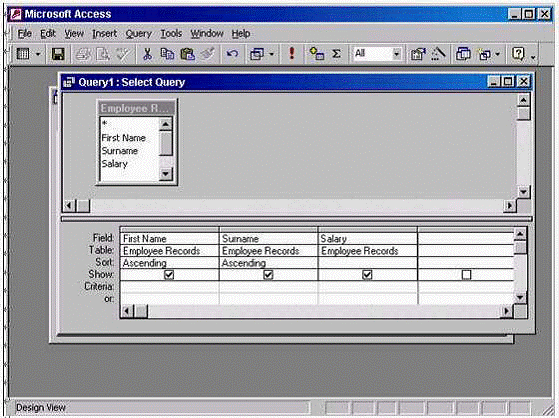Click the Print toolbar icon
Screen dimensions: 559x418
[83, 54]
